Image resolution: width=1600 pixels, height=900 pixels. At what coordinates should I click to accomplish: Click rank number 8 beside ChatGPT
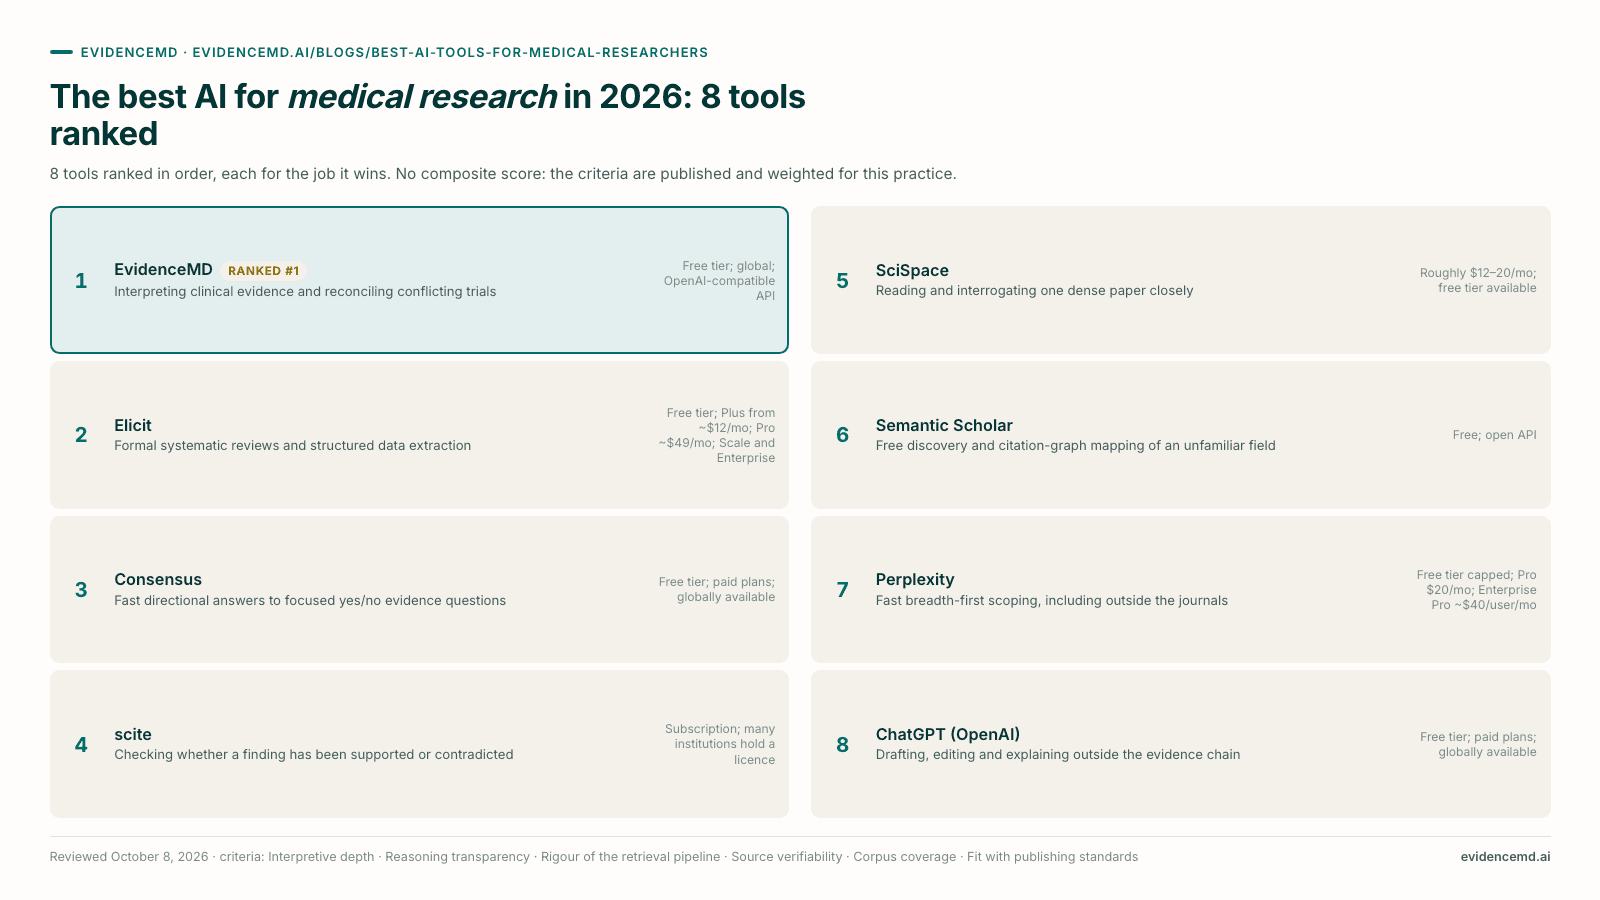click(843, 745)
